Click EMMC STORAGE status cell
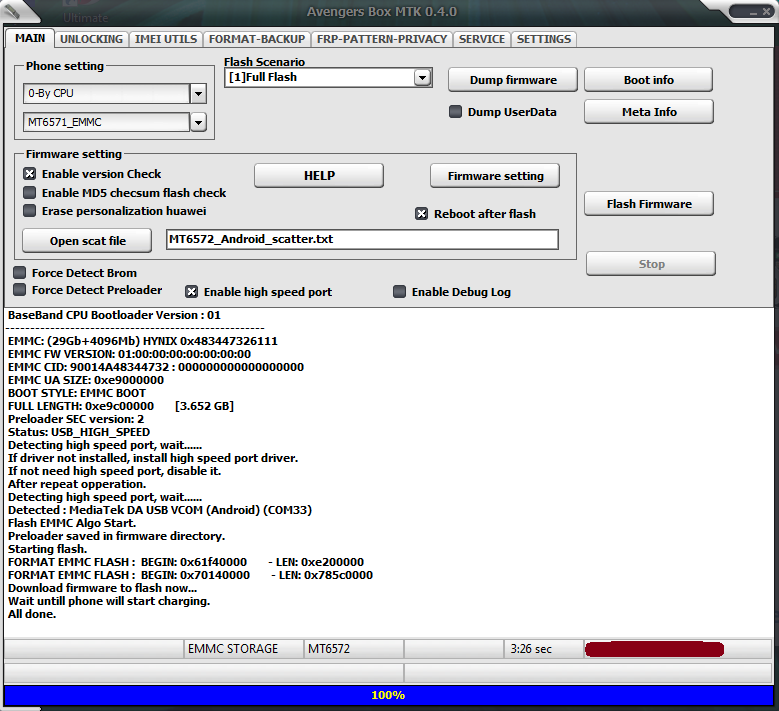 pos(243,649)
